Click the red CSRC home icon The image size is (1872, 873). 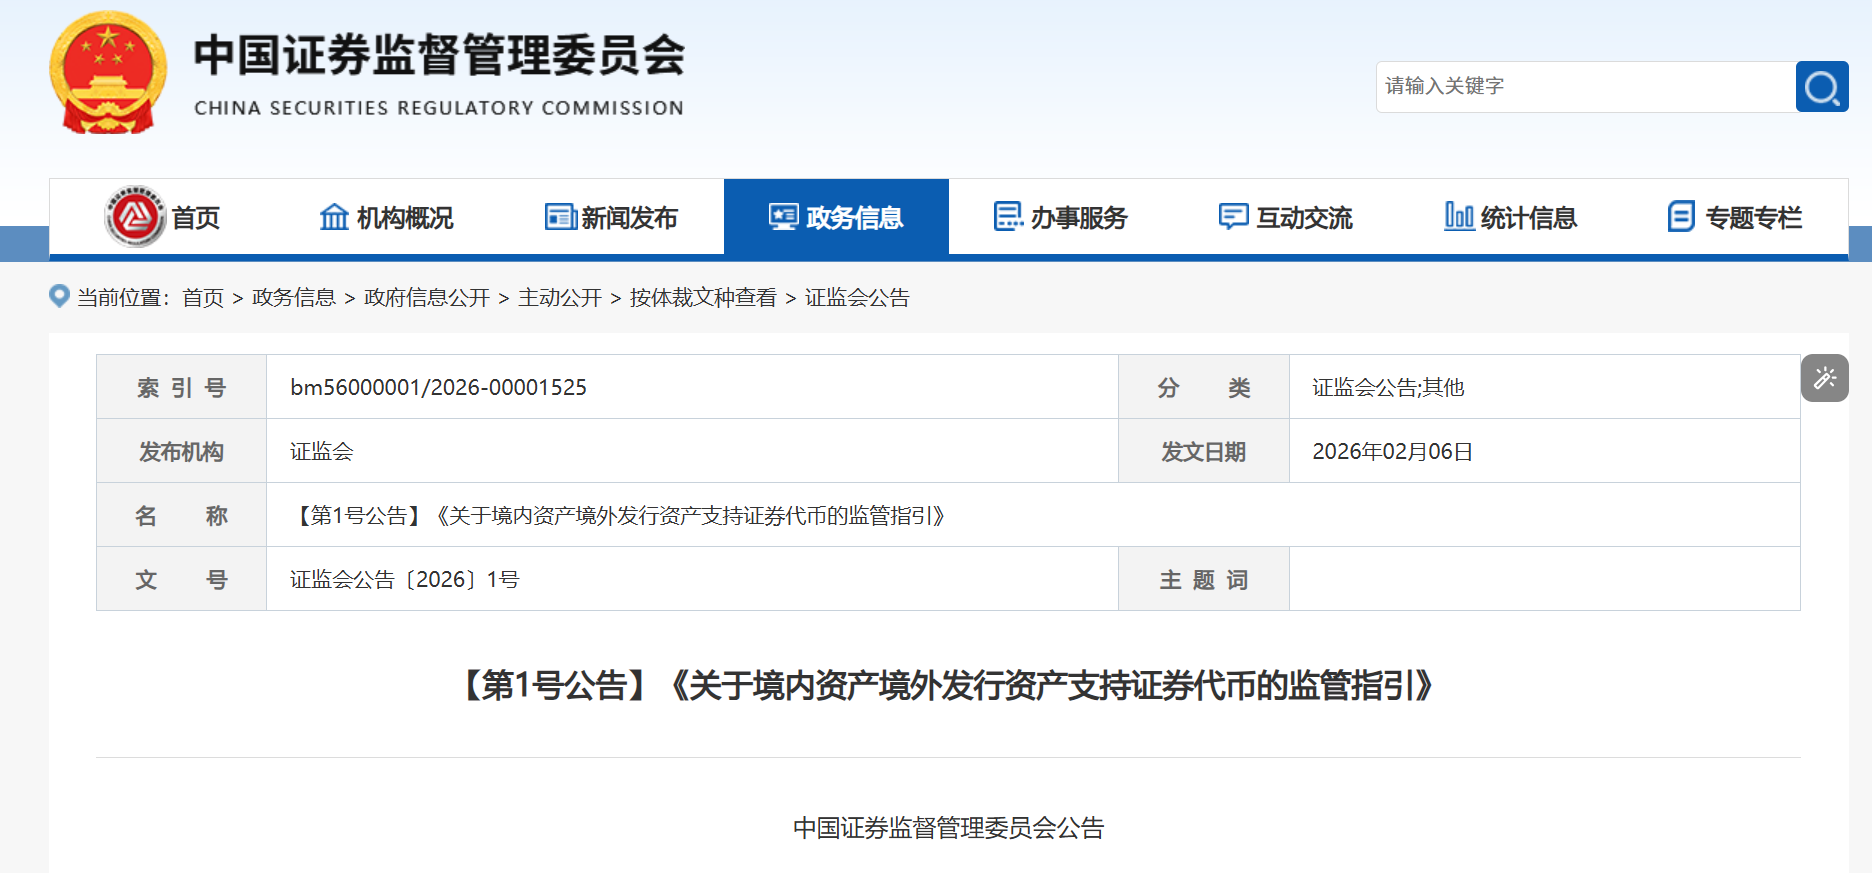pyautogui.click(x=135, y=216)
